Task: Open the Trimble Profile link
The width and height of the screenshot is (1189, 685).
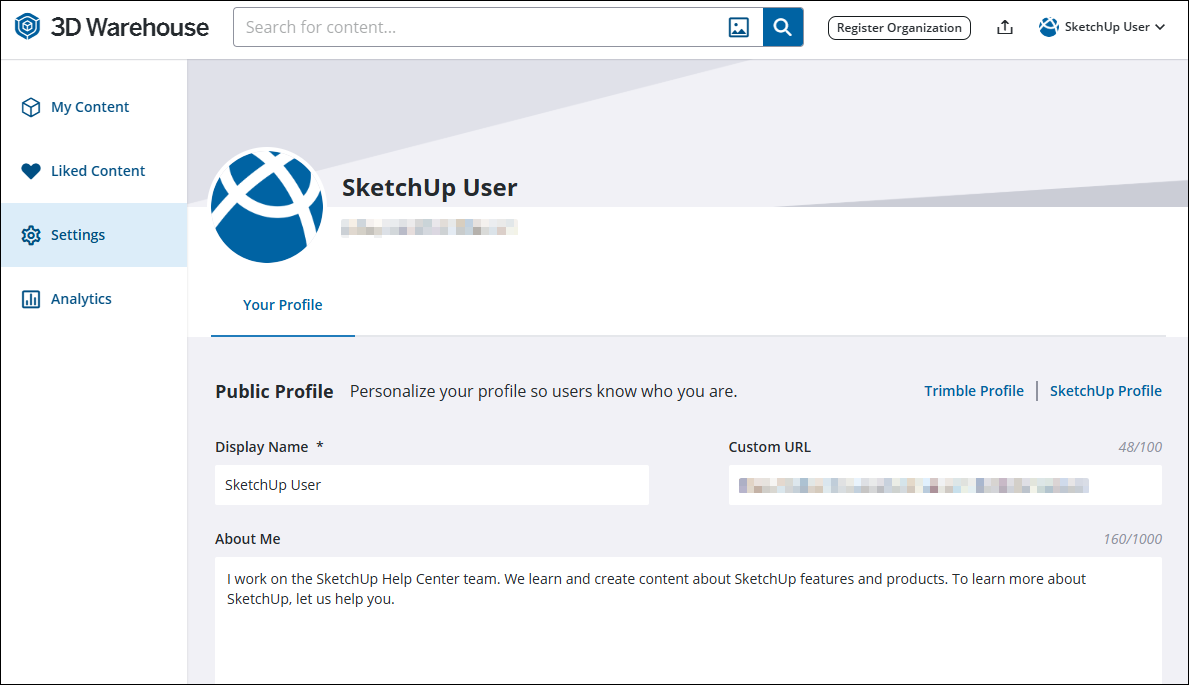Action: (974, 391)
